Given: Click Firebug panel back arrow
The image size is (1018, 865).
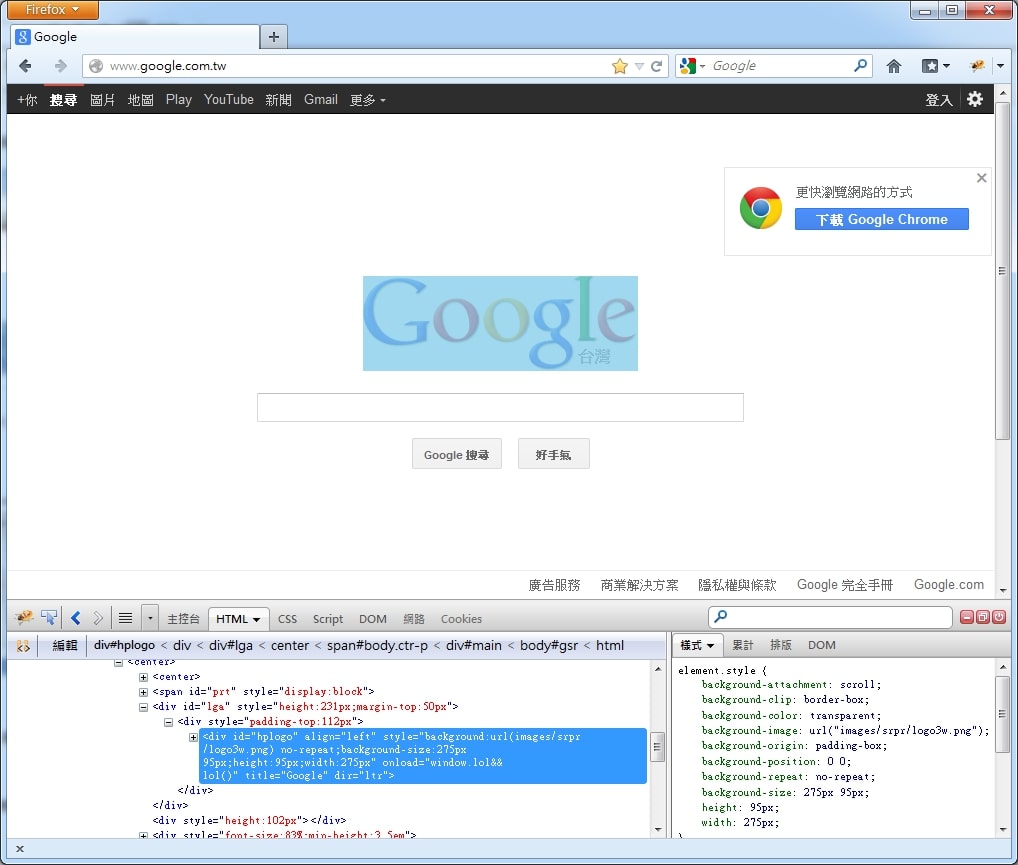Looking at the screenshot, I should click(75, 618).
